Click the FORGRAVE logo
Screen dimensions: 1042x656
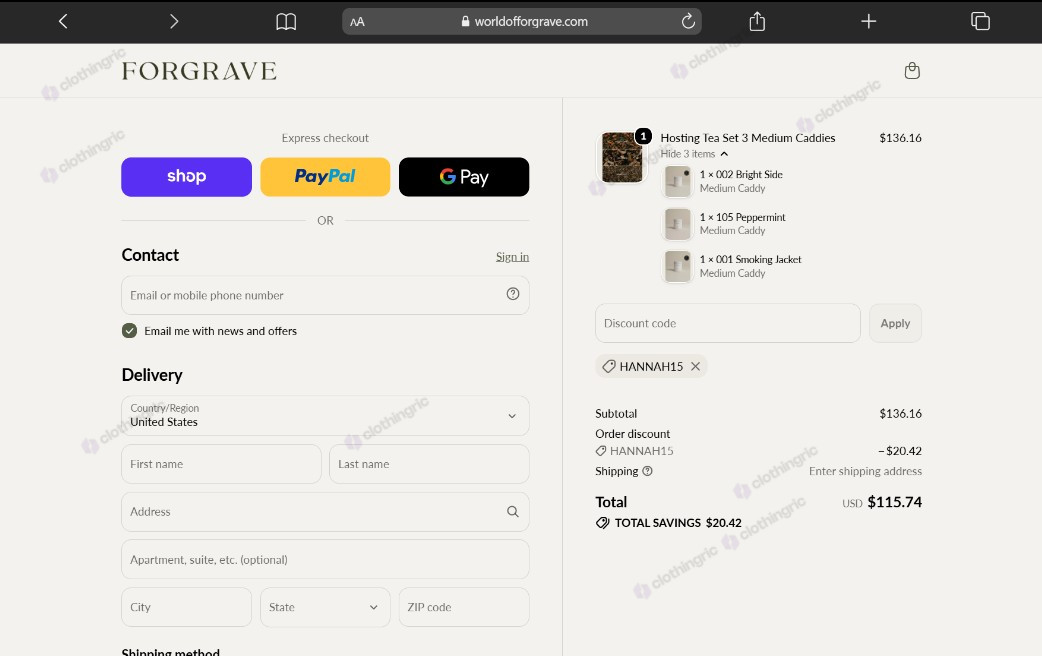[199, 71]
